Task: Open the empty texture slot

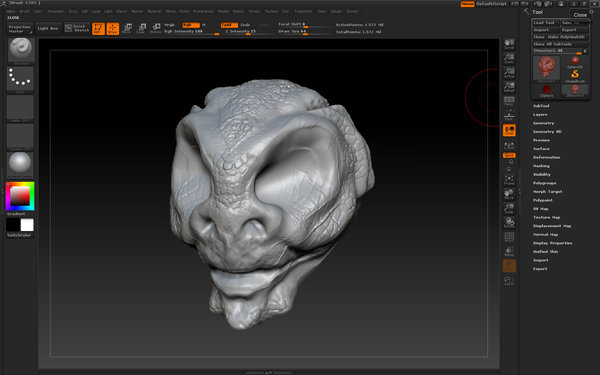Action: 20,137
